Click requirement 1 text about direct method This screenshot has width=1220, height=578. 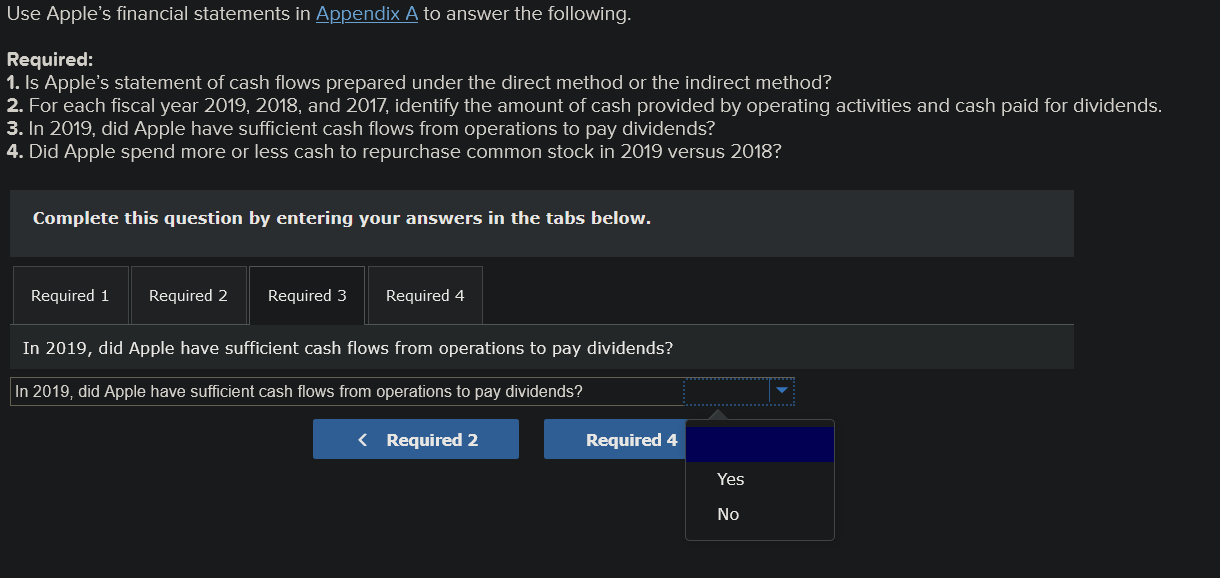coord(419,82)
